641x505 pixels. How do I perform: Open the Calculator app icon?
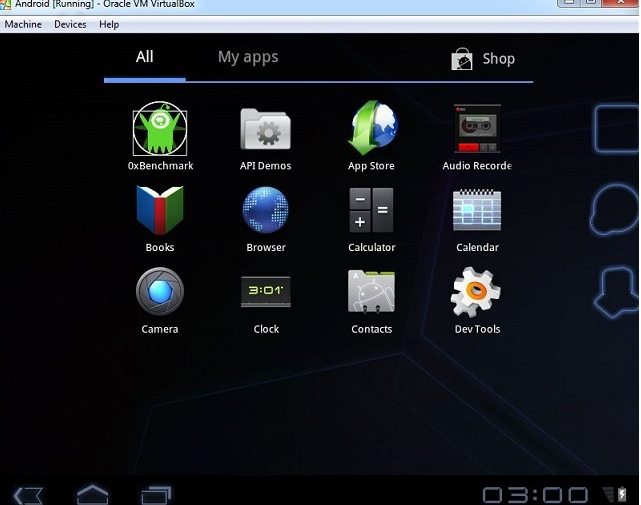[371, 210]
